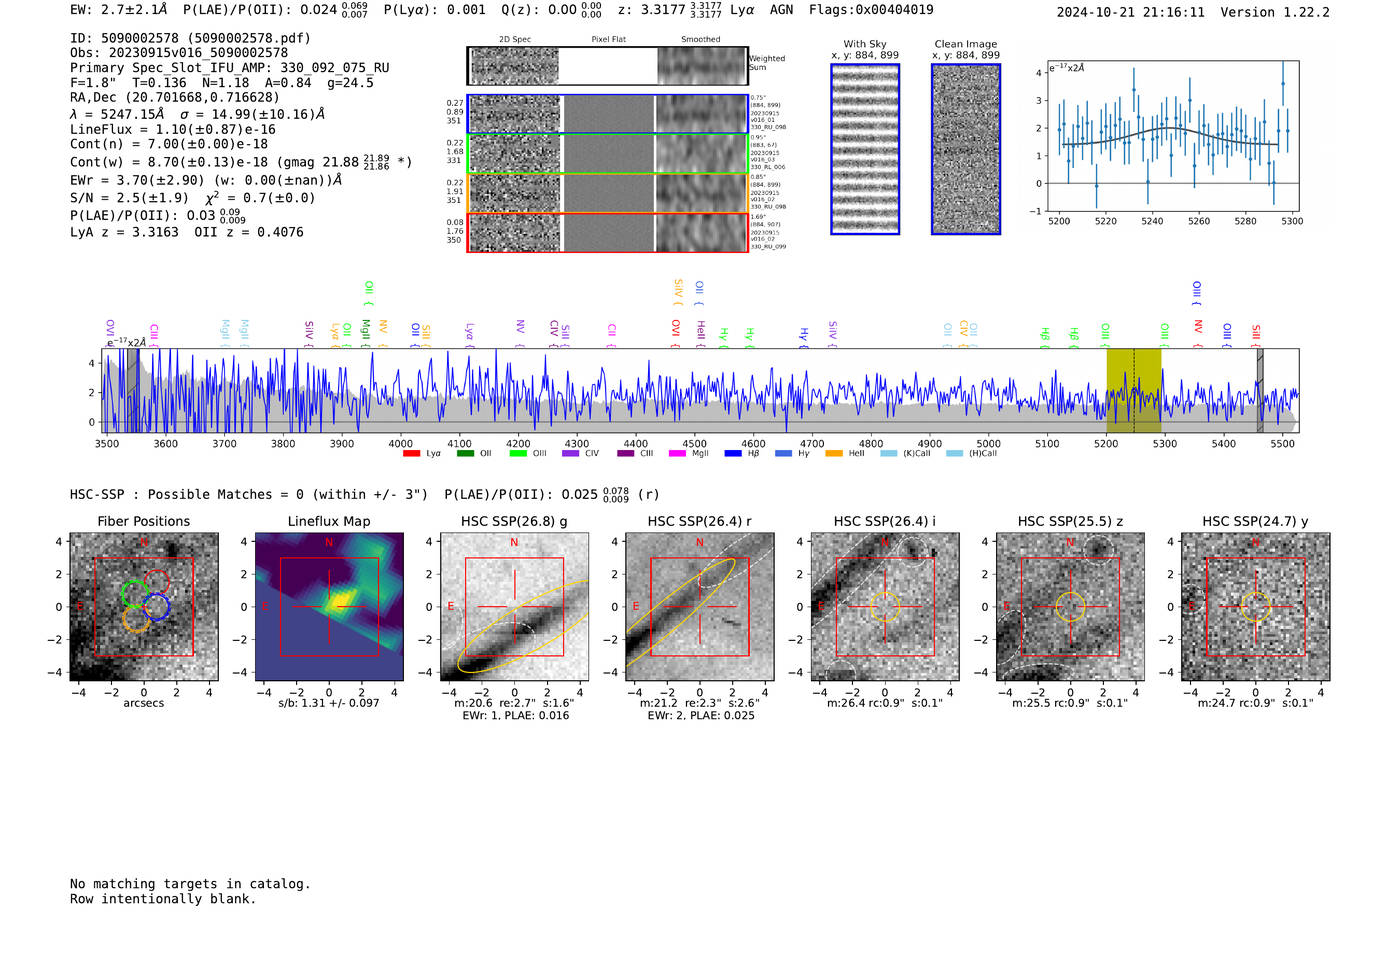The image size is (1400, 953).
Task: Select the orange-bordered fiber spectrum row
Action: [607, 193]
